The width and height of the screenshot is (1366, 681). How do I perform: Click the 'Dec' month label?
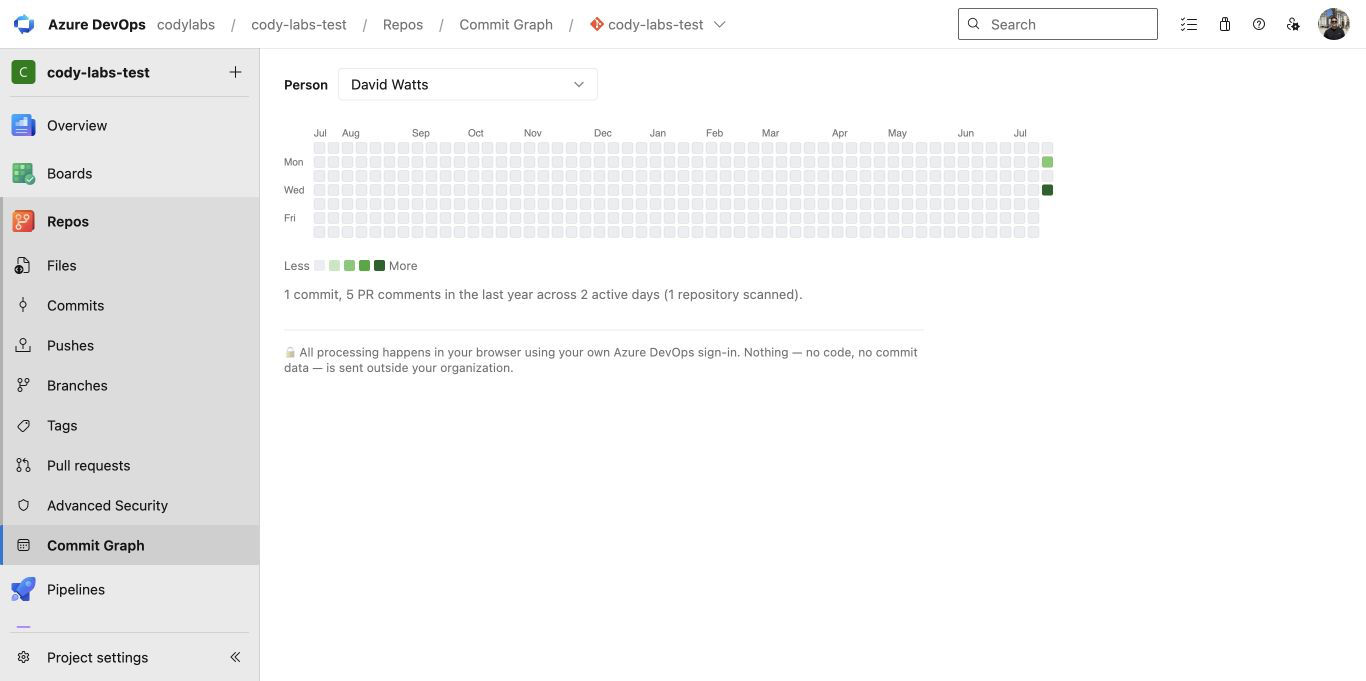click(x=602, y=133)
